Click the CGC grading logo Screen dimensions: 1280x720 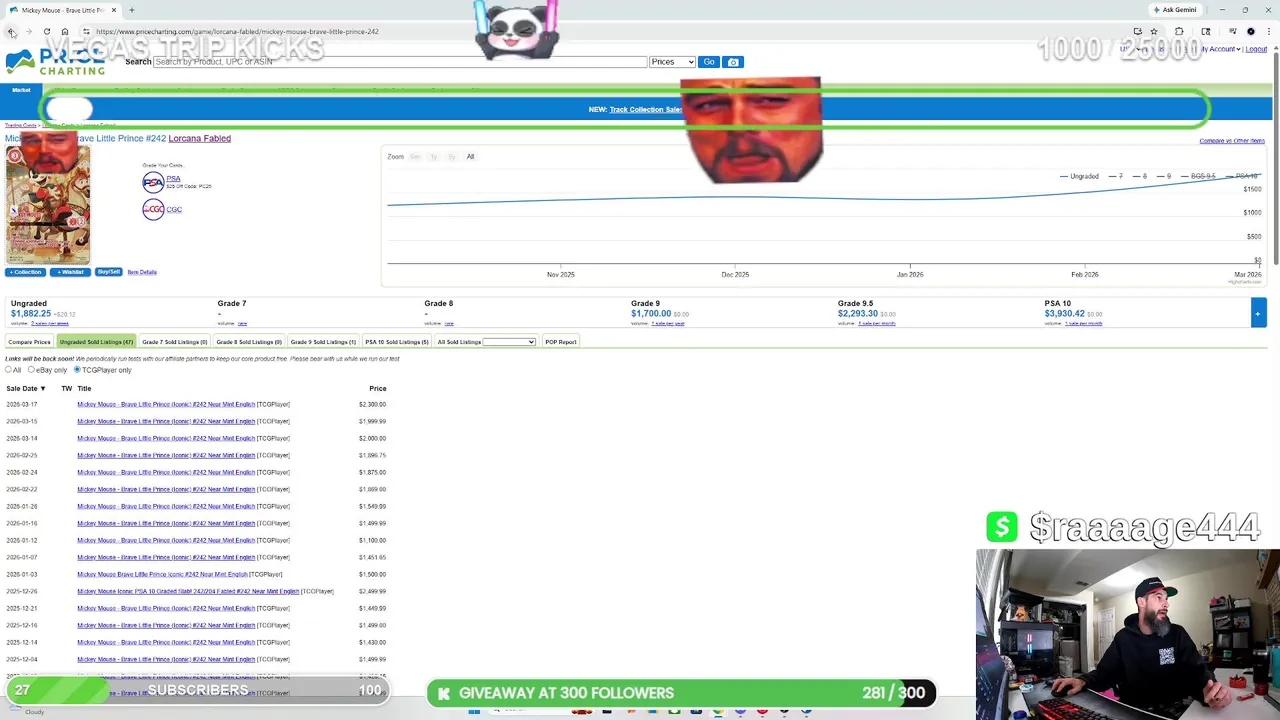(153, 209)
